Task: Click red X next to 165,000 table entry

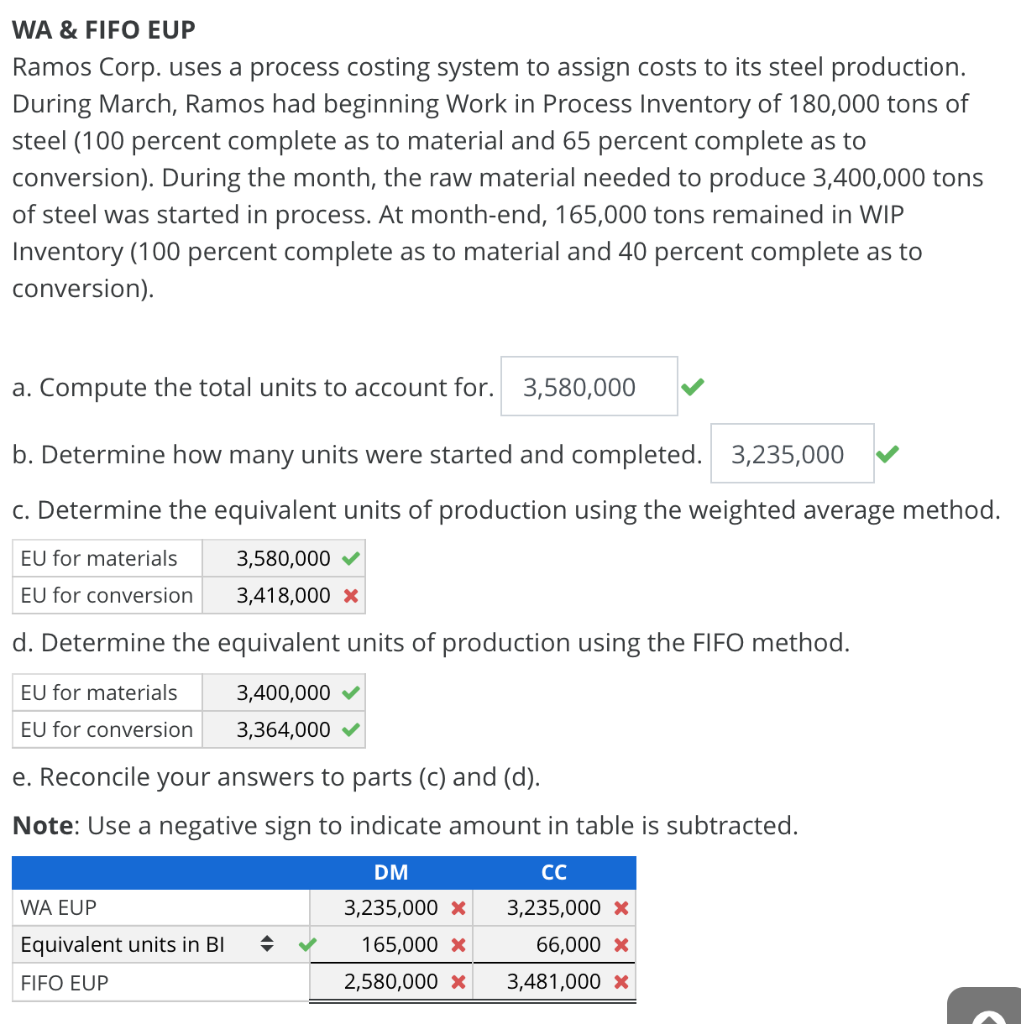Action: tap(460, 944)
